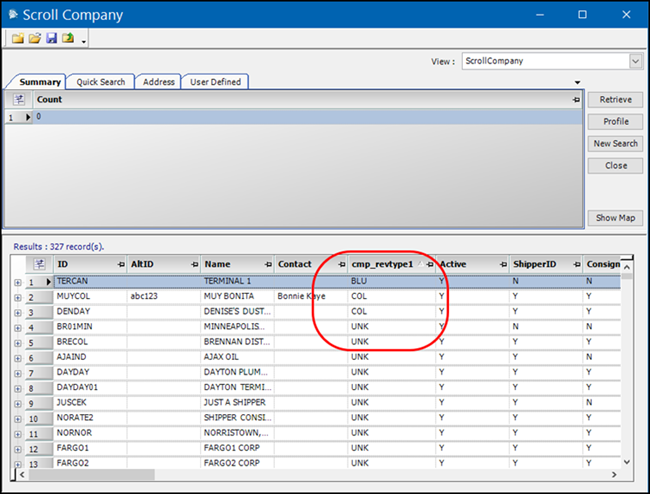Click the pin icon on Count column
Screen dimensions: 650x494
tap(576, 100)
